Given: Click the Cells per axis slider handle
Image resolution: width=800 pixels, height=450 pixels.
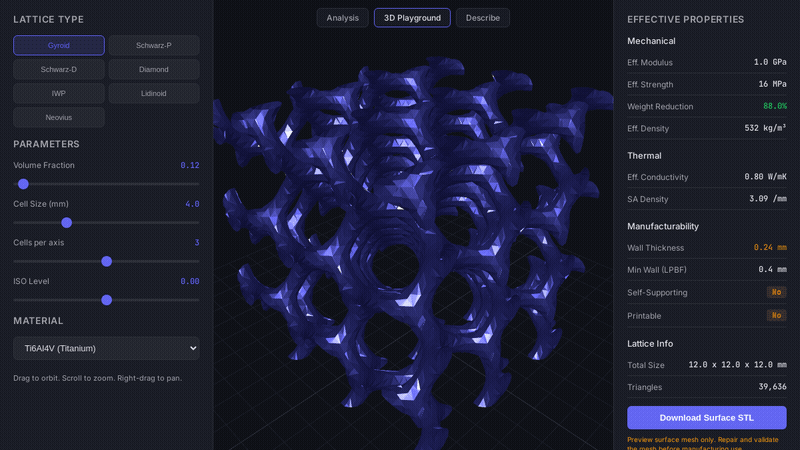Looking at the screenshot, I should tap(107, 261).
